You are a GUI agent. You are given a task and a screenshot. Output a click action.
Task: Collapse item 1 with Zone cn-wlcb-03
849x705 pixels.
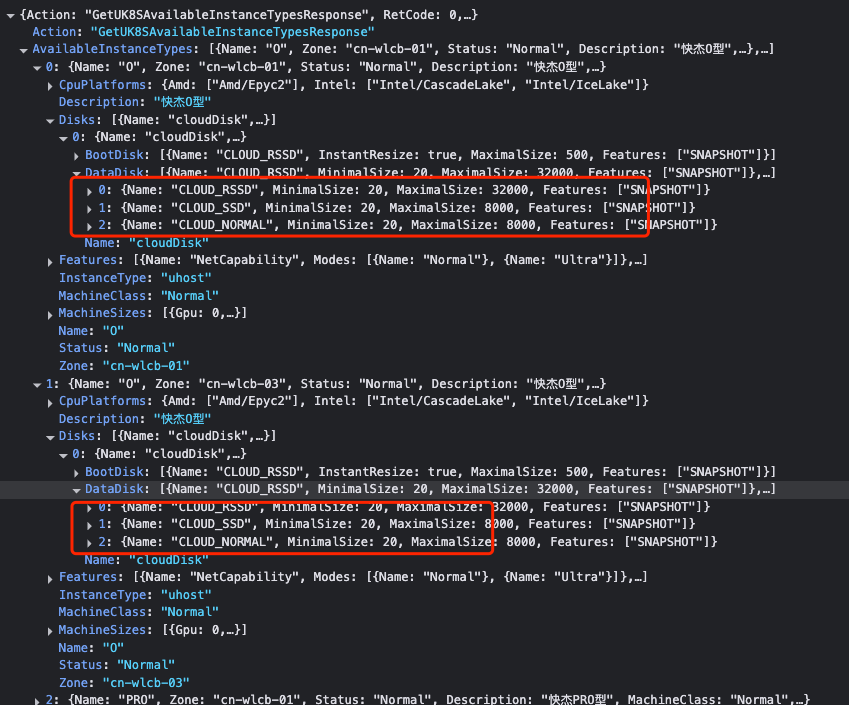point(37,385)
